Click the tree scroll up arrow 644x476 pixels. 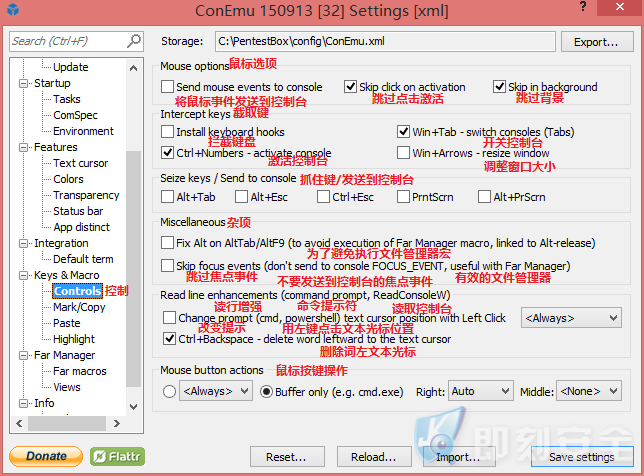pos(133,68)
